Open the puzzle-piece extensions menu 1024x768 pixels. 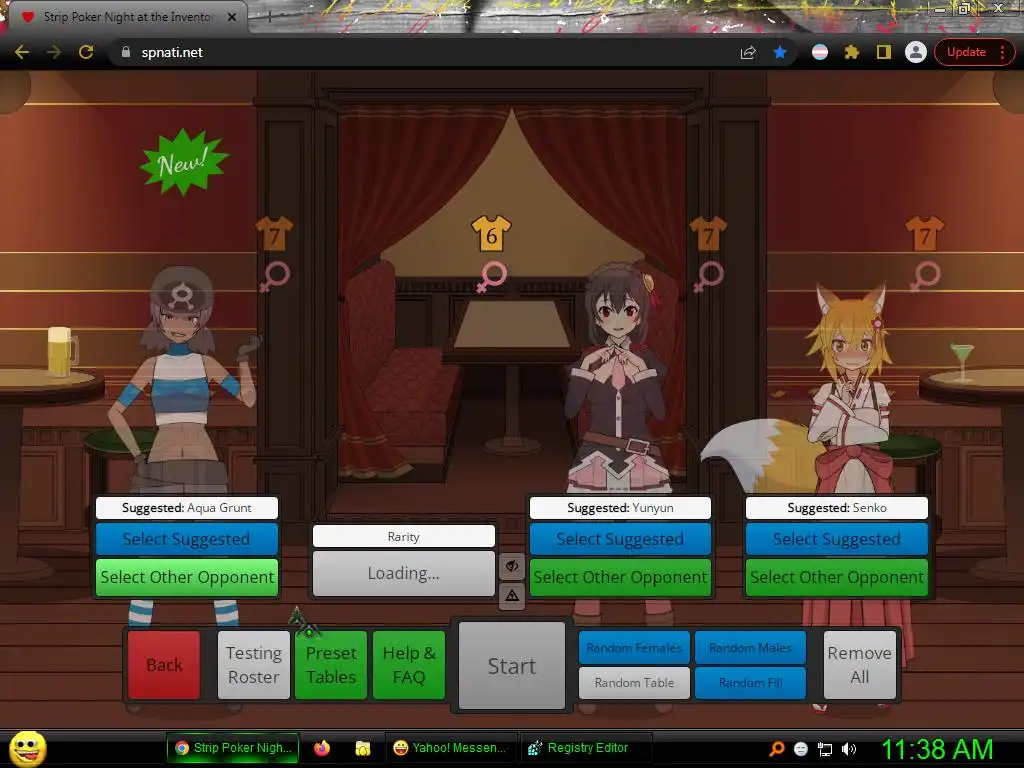pos(852,52)
